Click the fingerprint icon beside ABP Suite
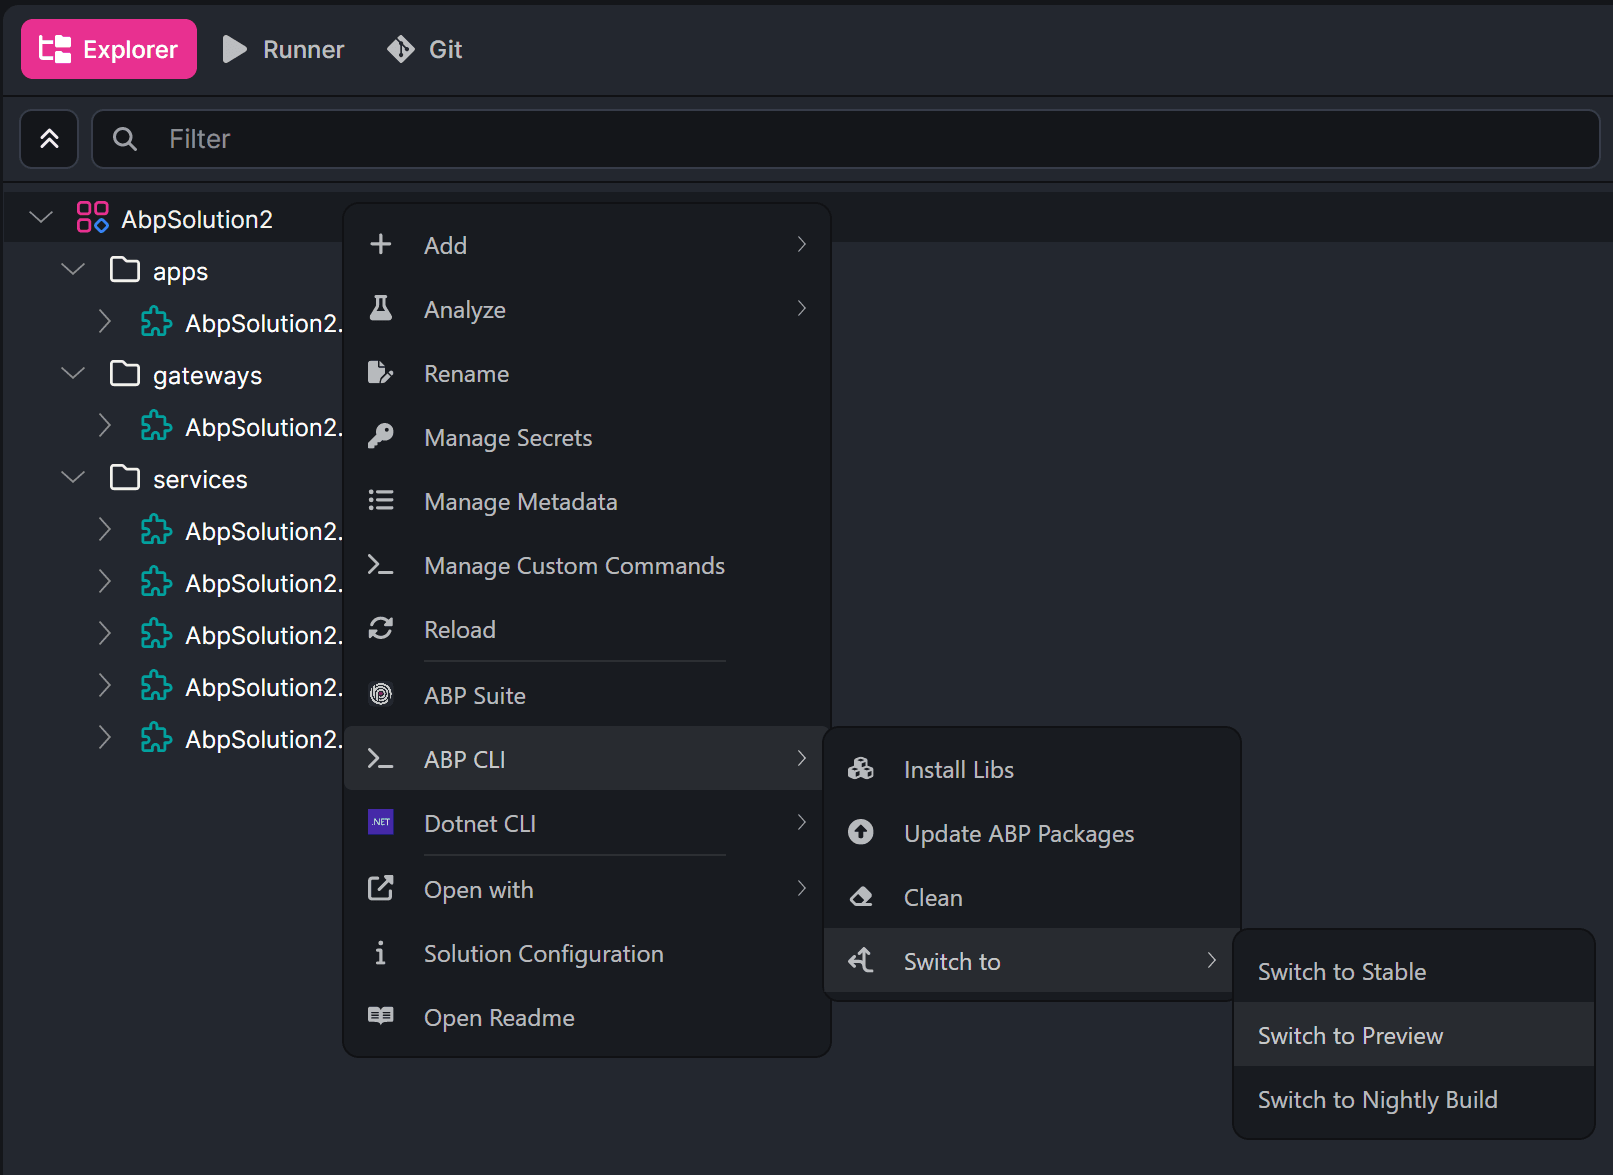 pos(381,694)
